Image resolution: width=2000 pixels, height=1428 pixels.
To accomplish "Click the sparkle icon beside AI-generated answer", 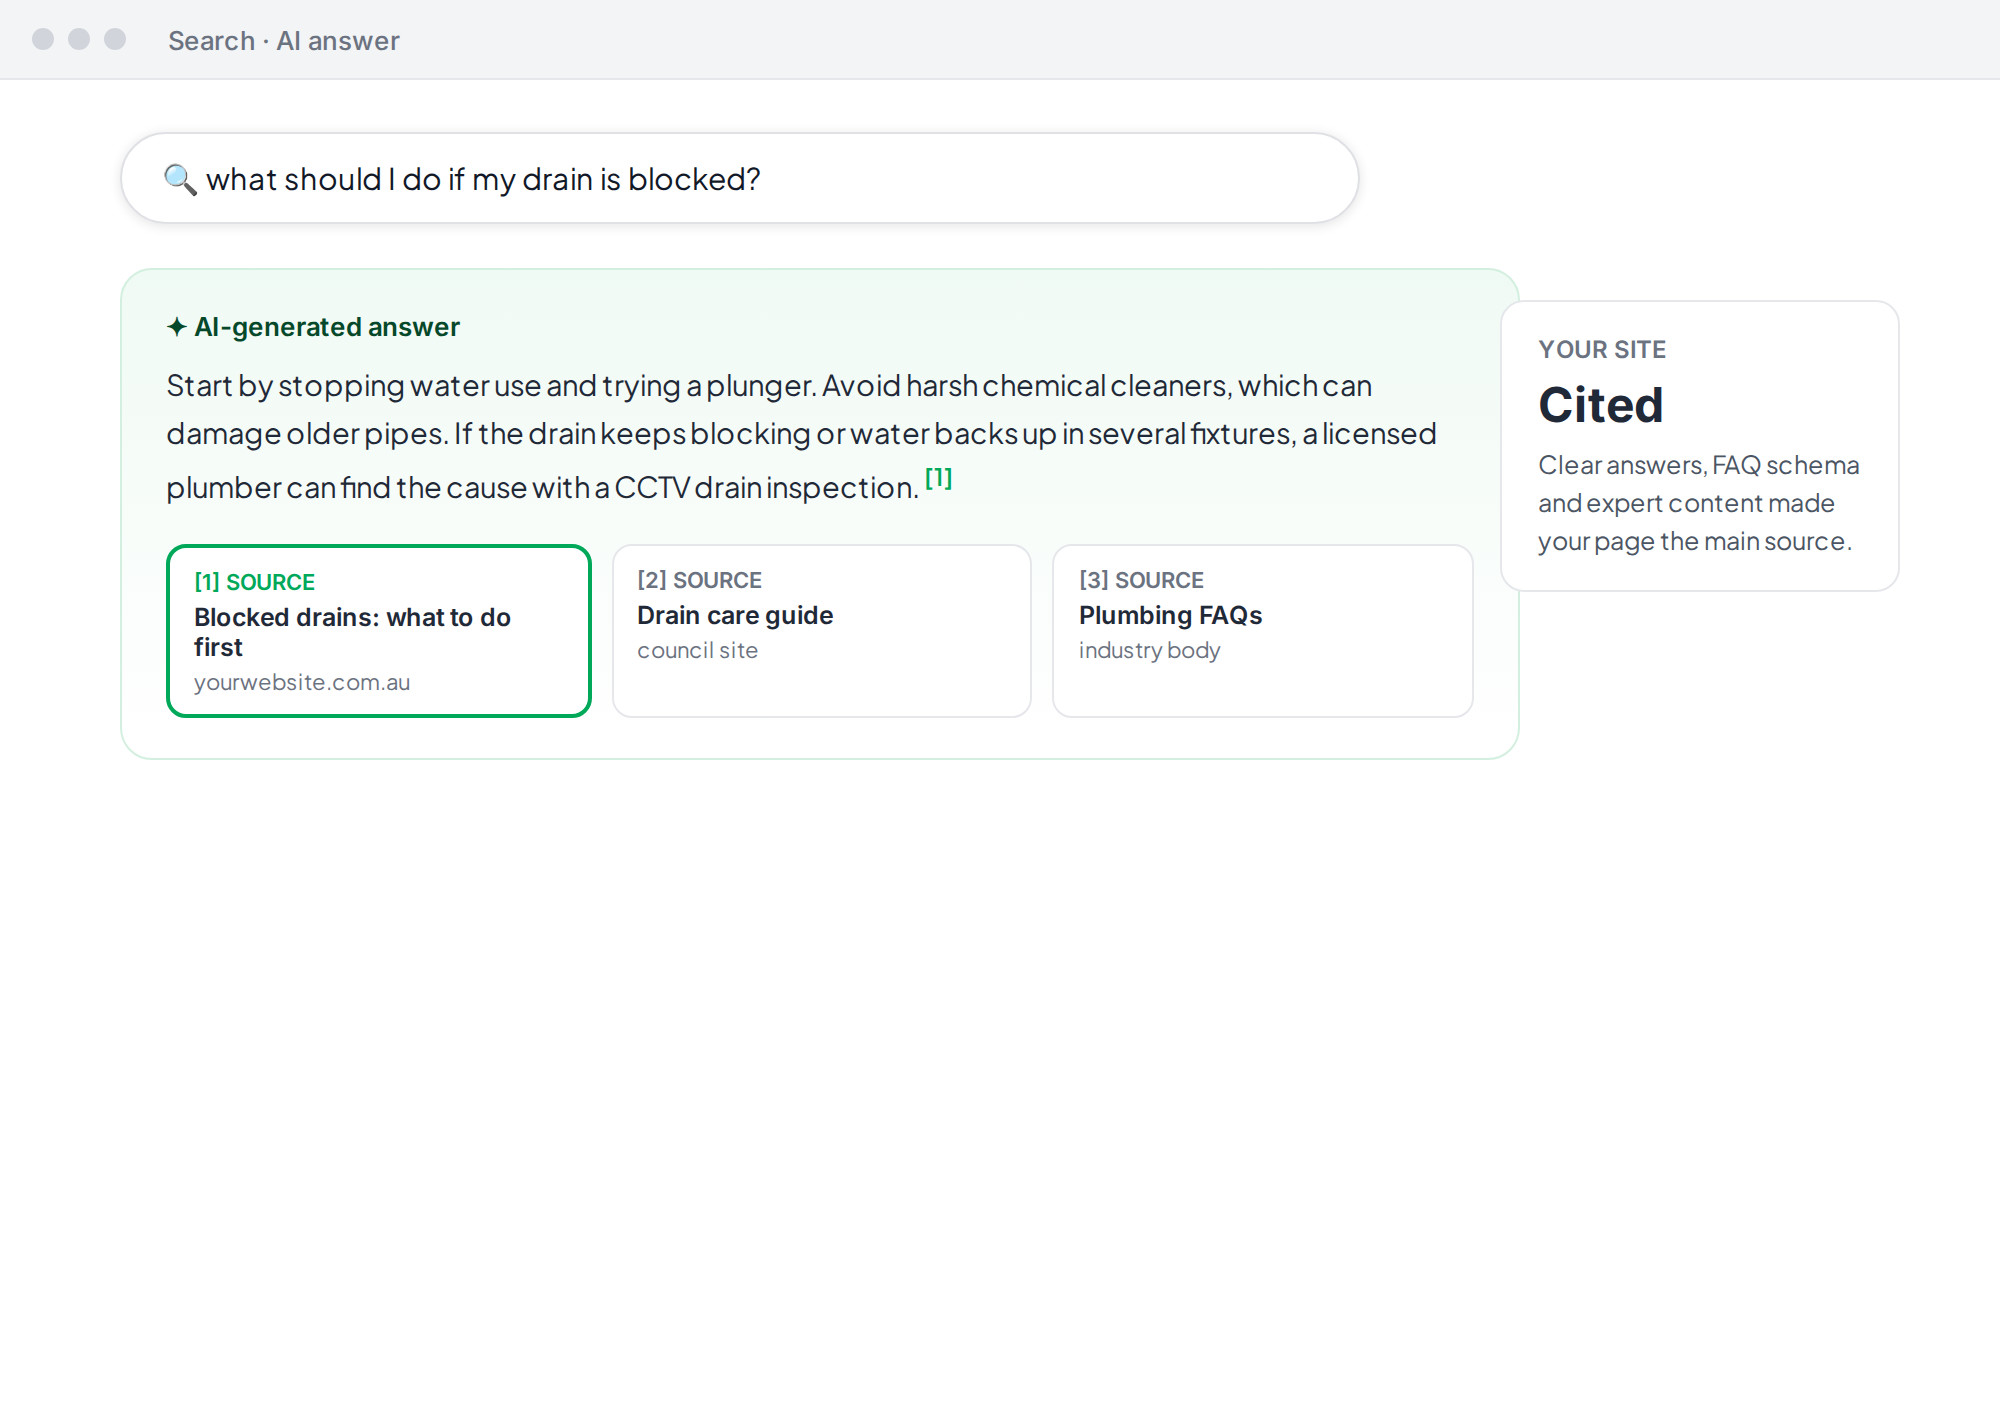I will click(177, 327).
